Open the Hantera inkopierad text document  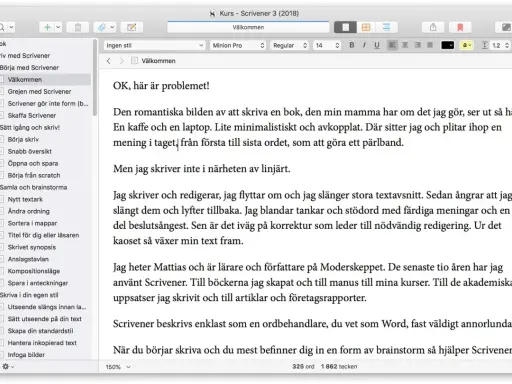pyautogui.click(x=42, y=343)
